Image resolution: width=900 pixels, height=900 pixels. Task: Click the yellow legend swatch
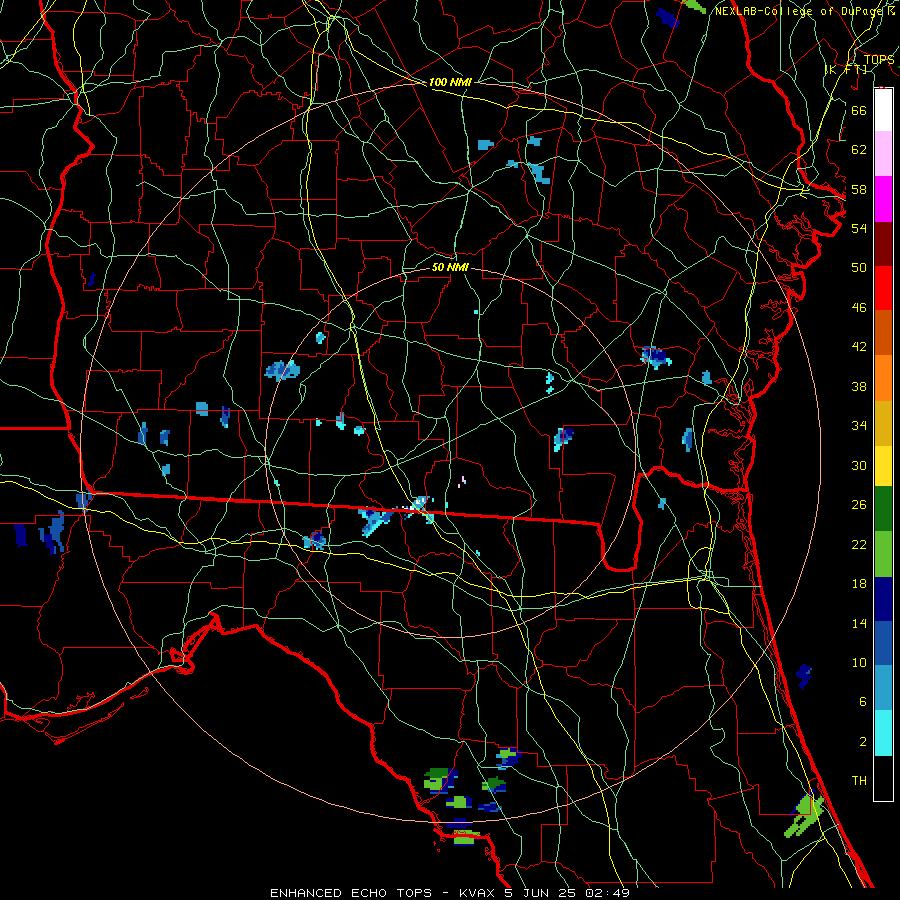[883, 466]
